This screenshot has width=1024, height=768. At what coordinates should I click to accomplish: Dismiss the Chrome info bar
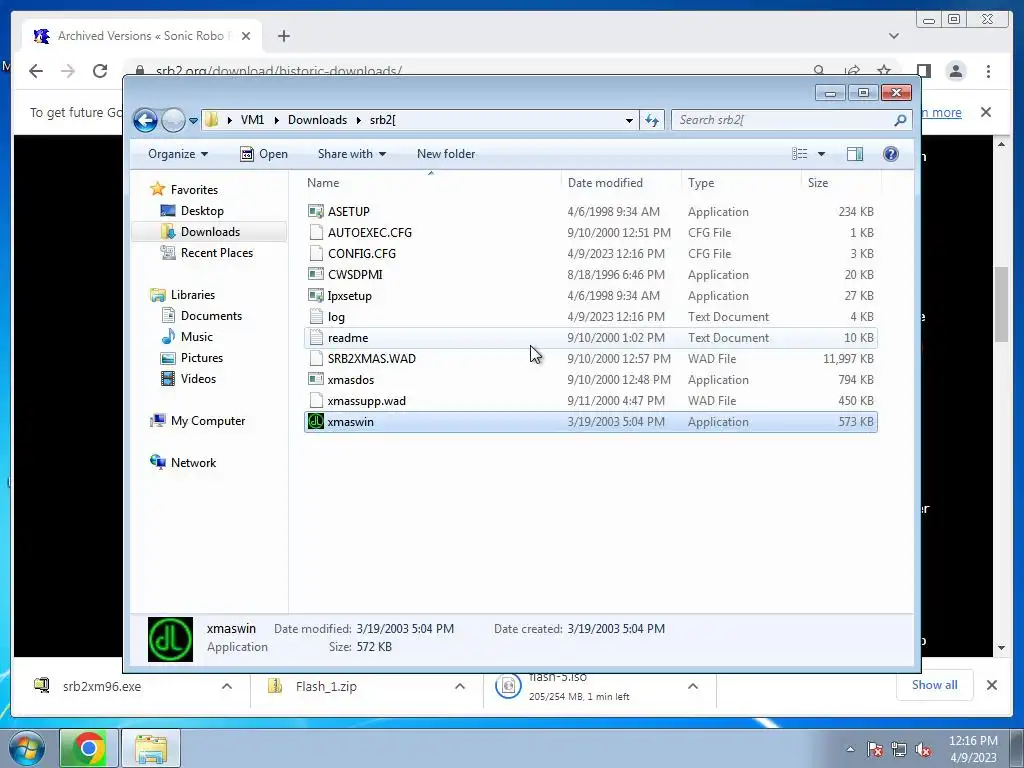click(986, 112)
